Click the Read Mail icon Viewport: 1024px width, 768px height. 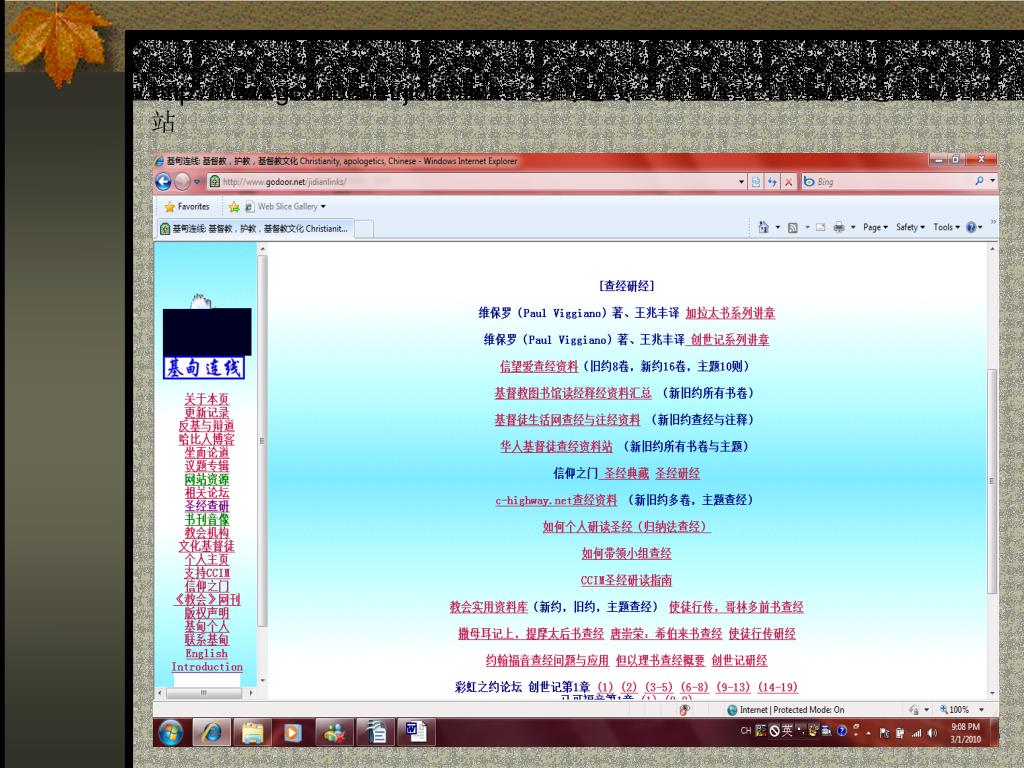click(x=821, y=227)
